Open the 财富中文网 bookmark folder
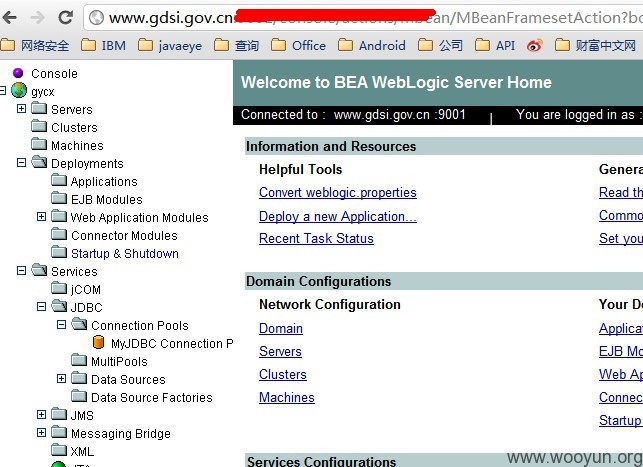The image size is (643, 467). pos(595,46)
